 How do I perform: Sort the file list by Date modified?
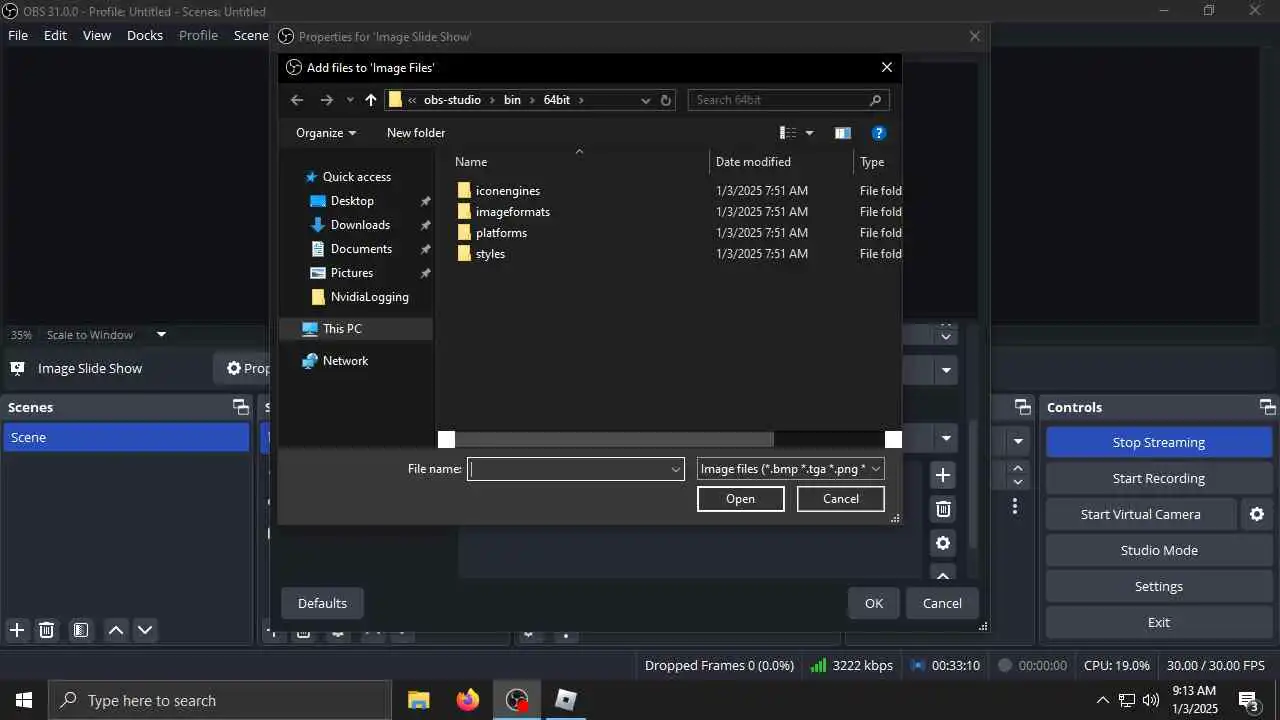click(x=782, y=162)
